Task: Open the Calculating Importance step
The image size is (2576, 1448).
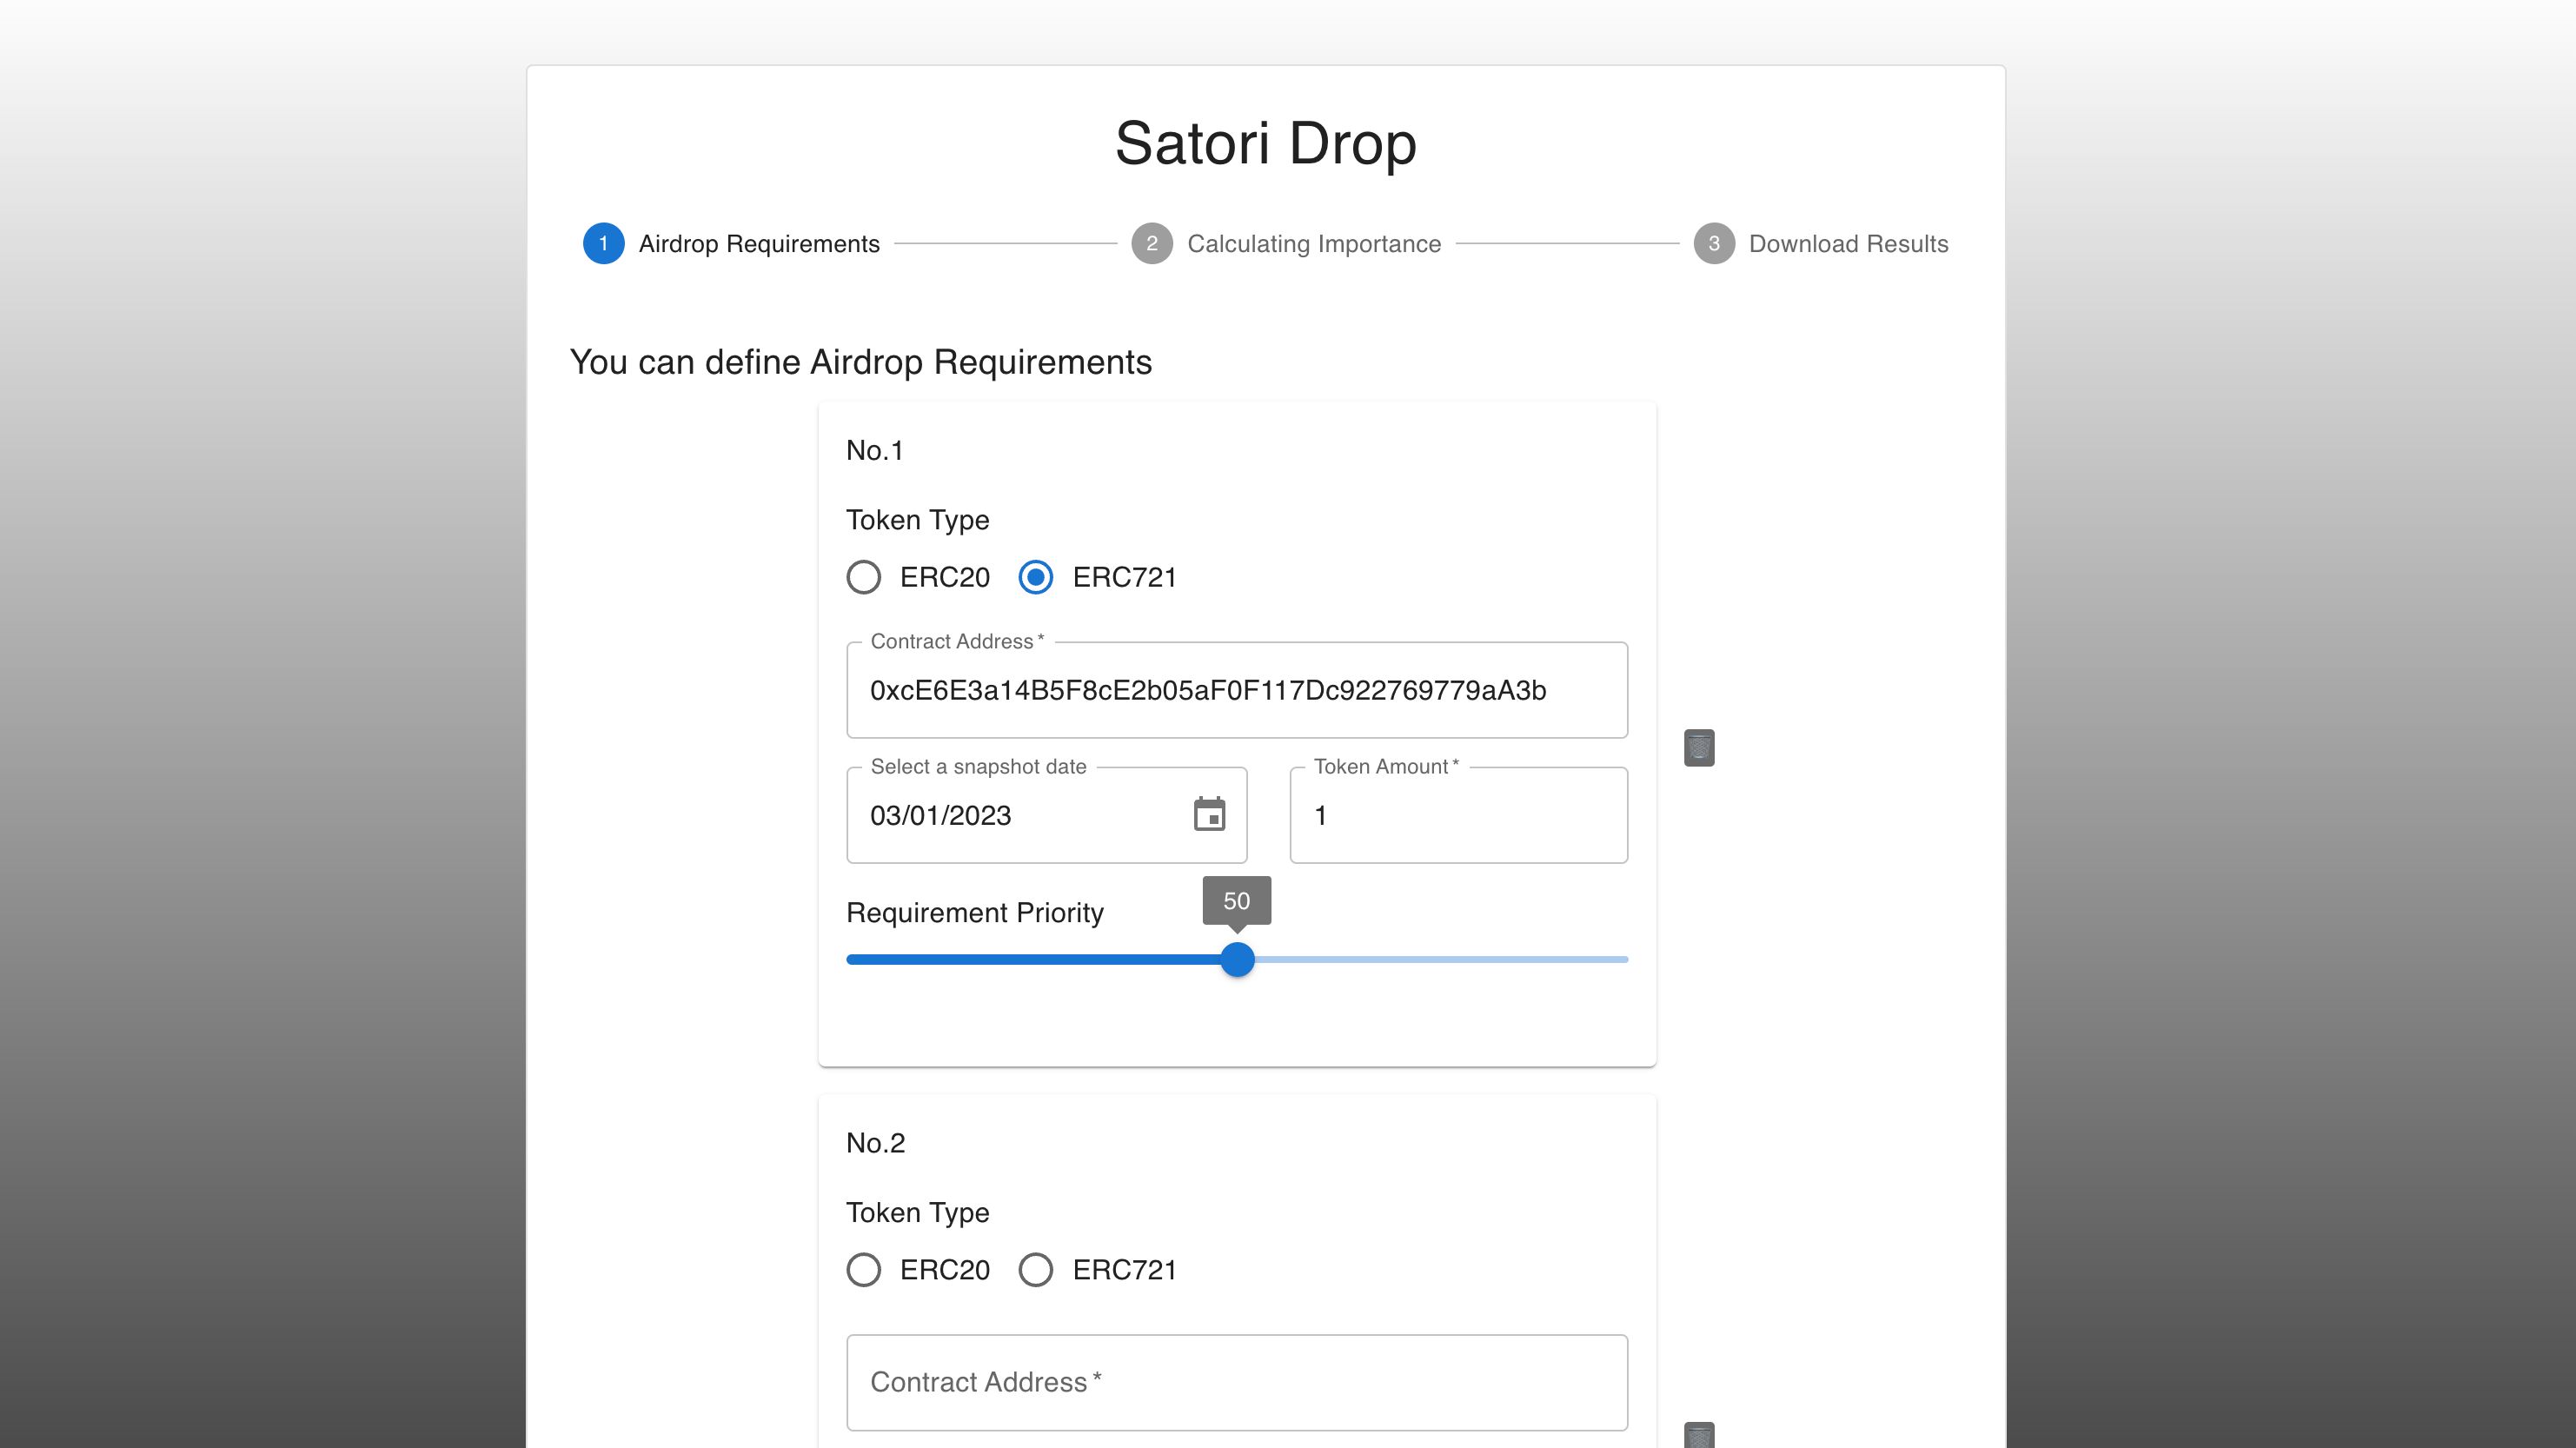Action: pyautogui.click(x=1153, y=244)
